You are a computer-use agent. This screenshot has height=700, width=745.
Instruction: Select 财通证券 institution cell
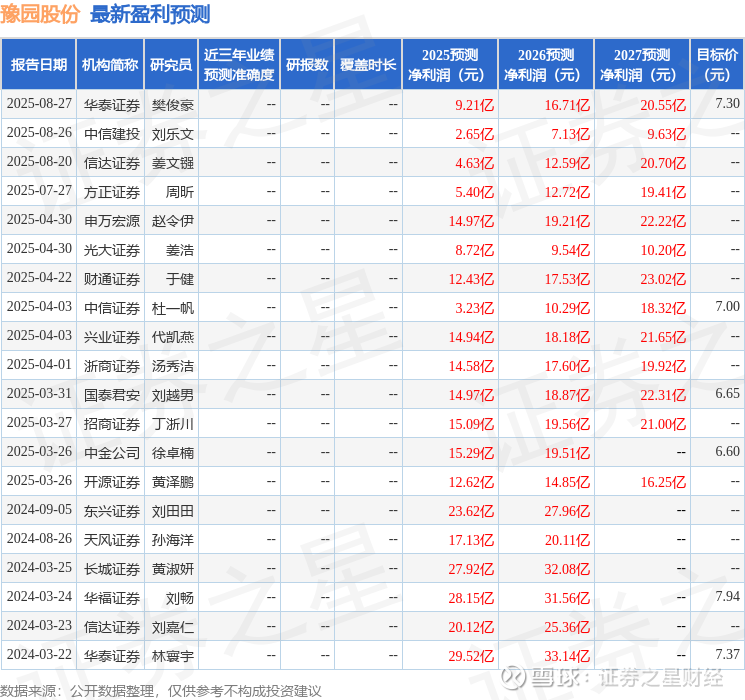[112, 279]
